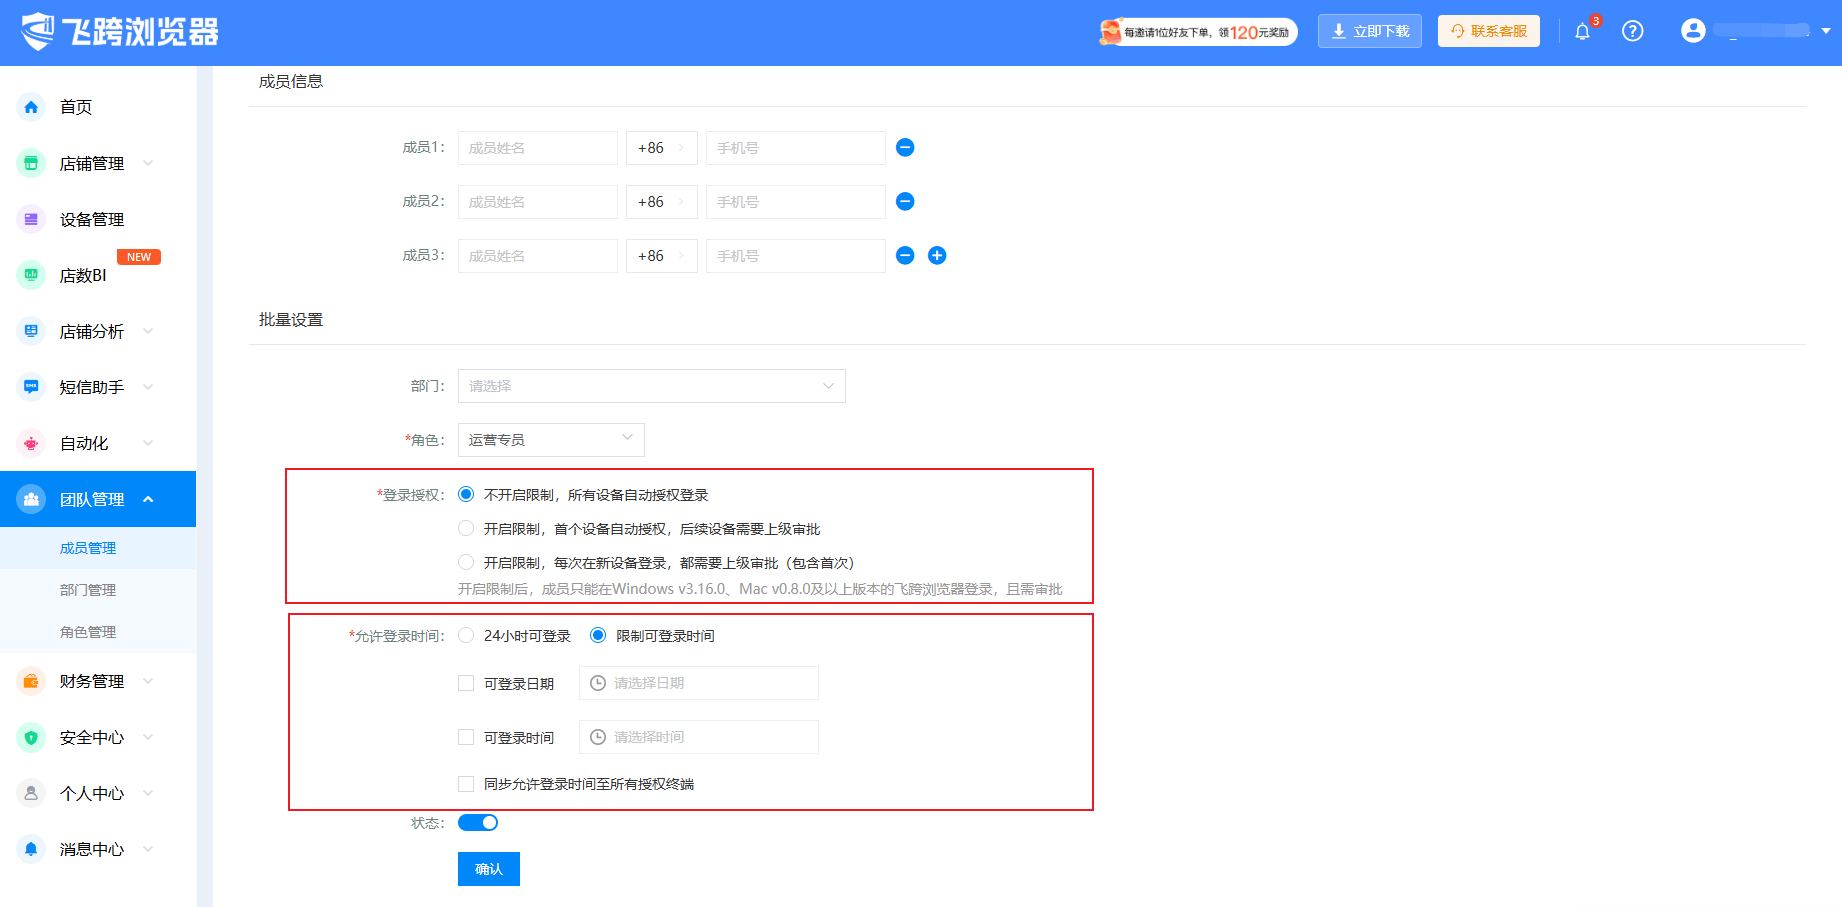The height and width of the screenshot is (907, 1842).
Task: Click the 立即下载 button
Action: coord(1370,31)
